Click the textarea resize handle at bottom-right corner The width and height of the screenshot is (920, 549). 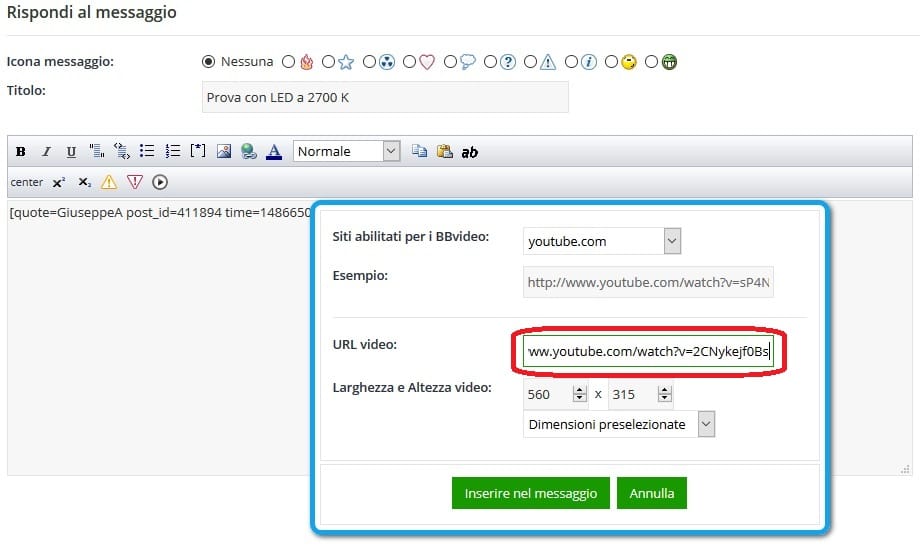click(905, 469)
